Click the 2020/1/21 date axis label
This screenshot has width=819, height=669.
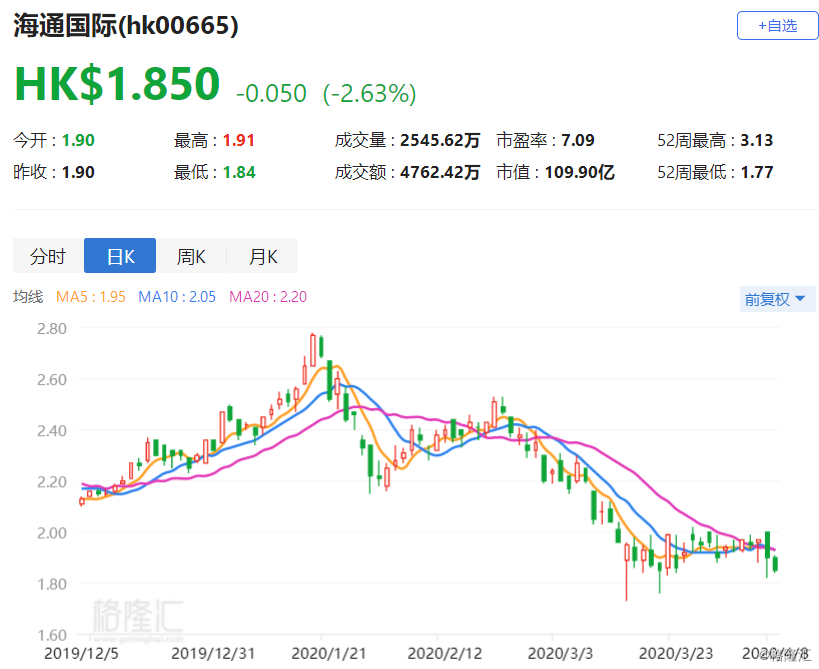pyautogui.click(x=329, y=653)
